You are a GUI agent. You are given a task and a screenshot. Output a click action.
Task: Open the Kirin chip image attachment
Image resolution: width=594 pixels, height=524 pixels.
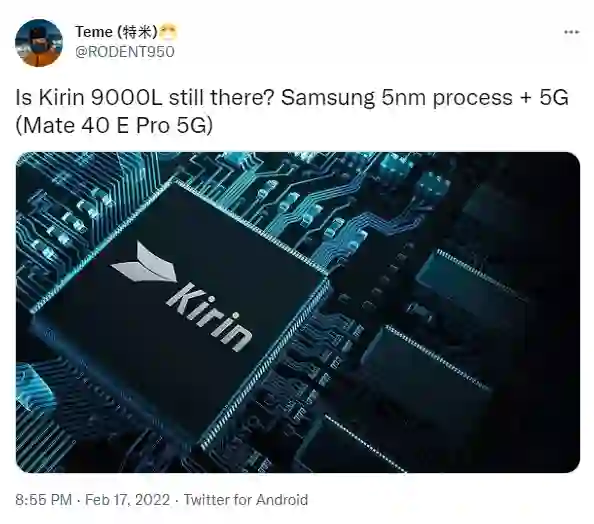click(x=298, y=312)
